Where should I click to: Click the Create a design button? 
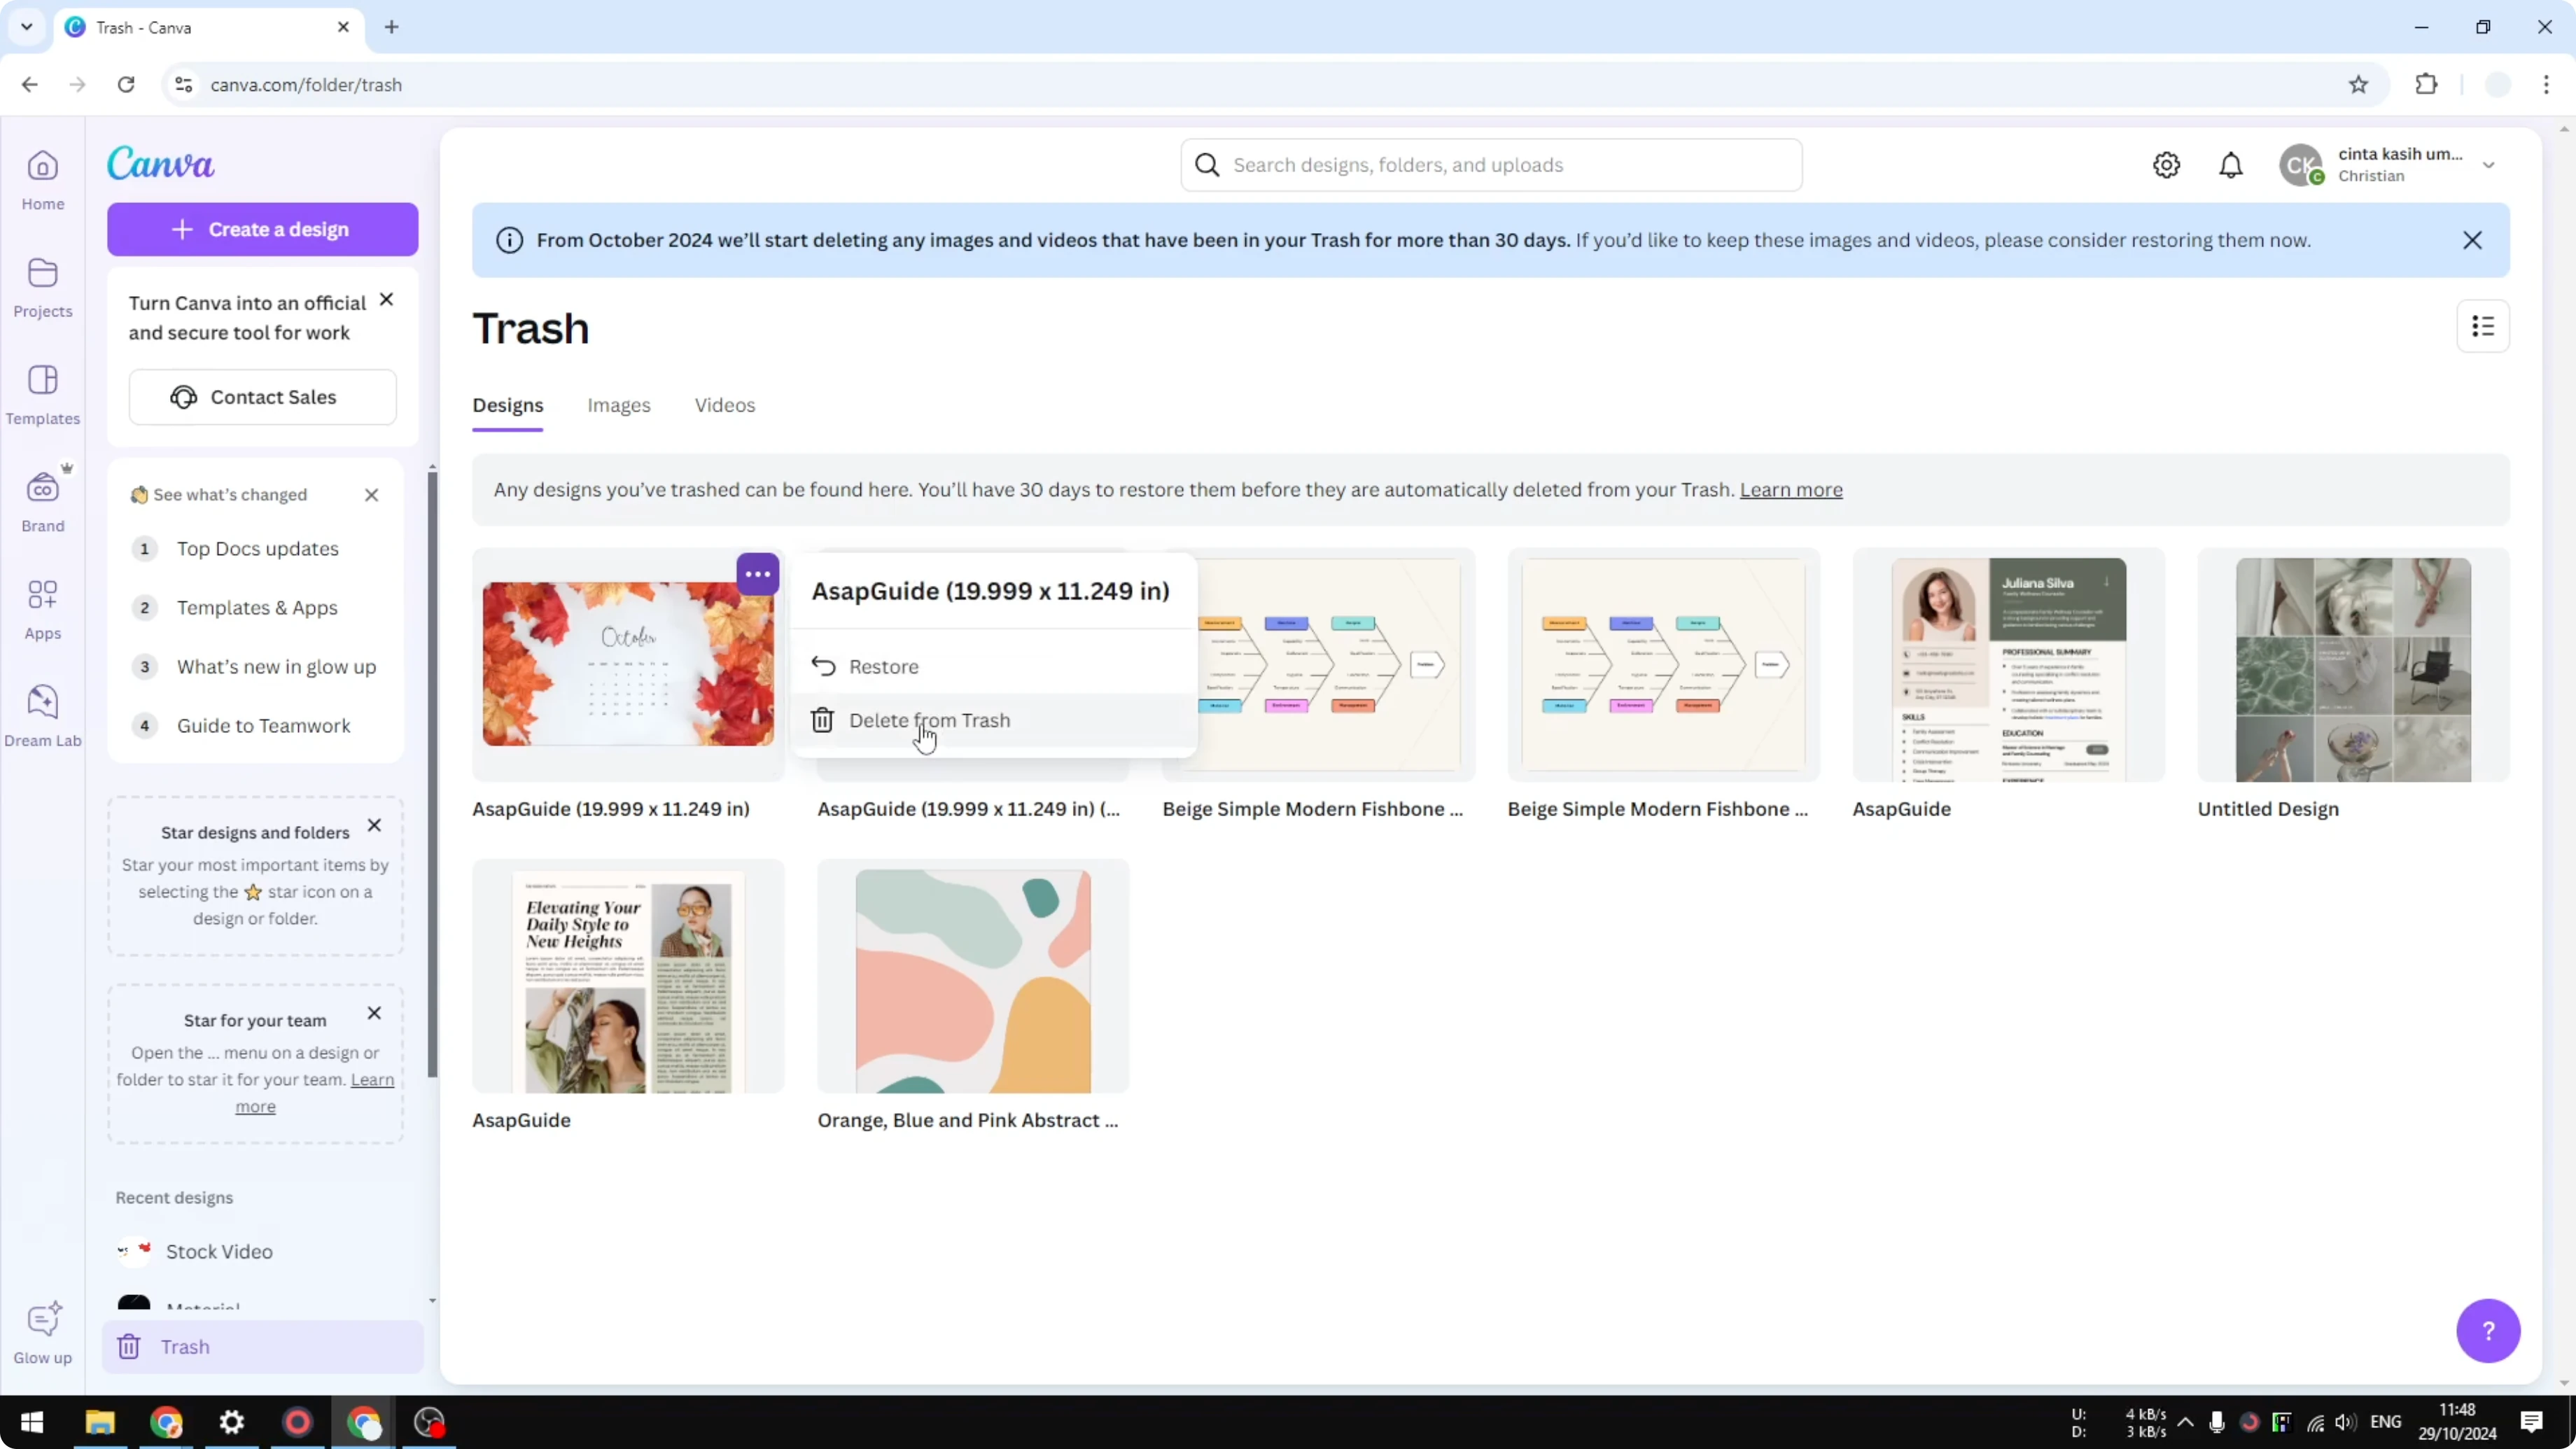[x=262, y=229]
